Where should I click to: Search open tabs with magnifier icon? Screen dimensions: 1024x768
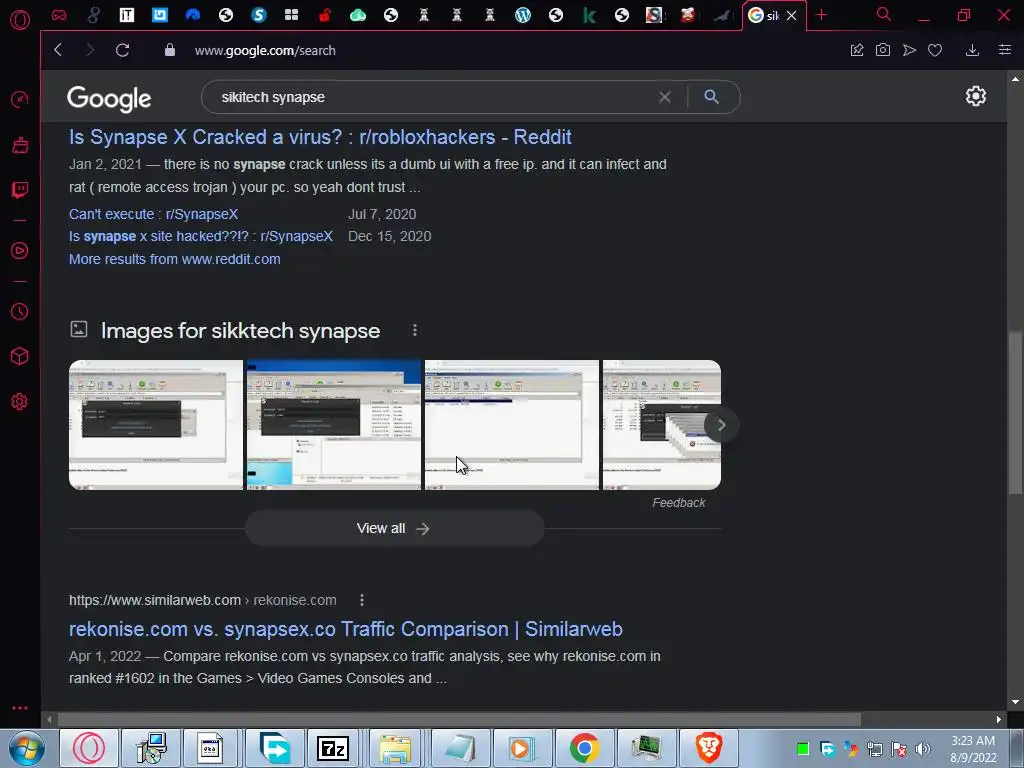point(884,14)
